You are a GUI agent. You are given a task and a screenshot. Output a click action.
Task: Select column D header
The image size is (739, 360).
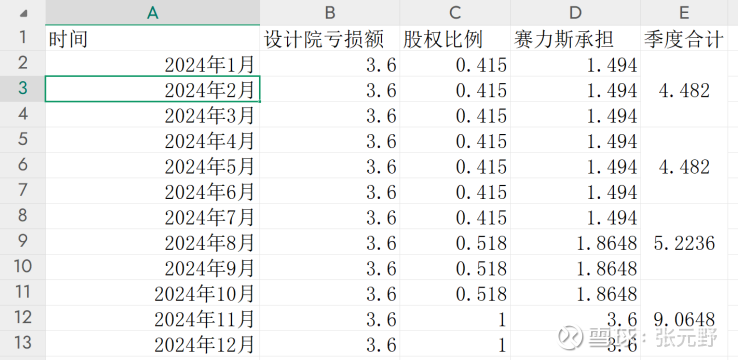[575, 12]
